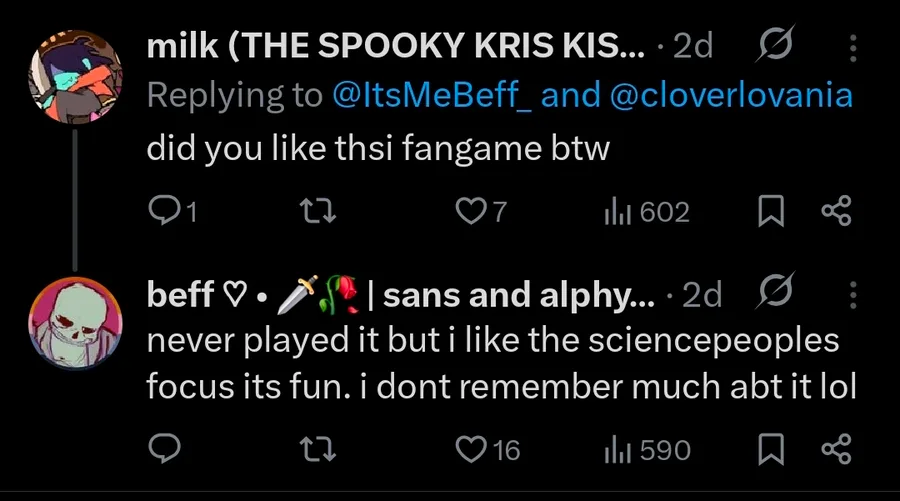Screen dimensions: 900x501
Task: Open more options for milk's tweet
Action: [852, 48]
